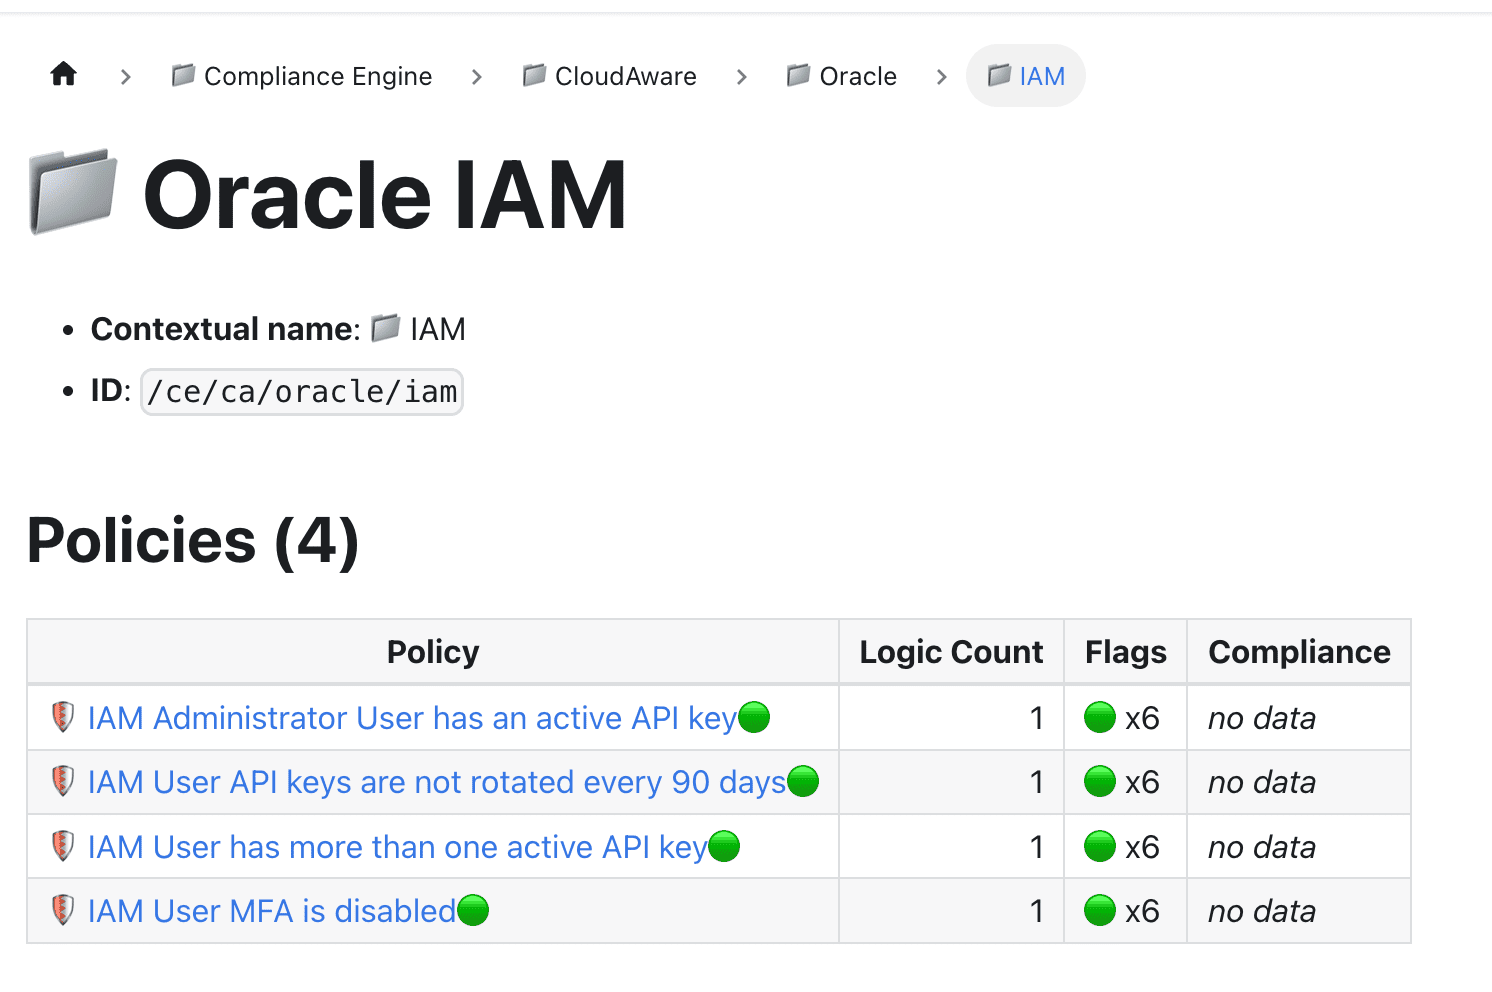Go to the home breadcrumb icon
The image size is (1492, 992).
click(x=64, y=74)
